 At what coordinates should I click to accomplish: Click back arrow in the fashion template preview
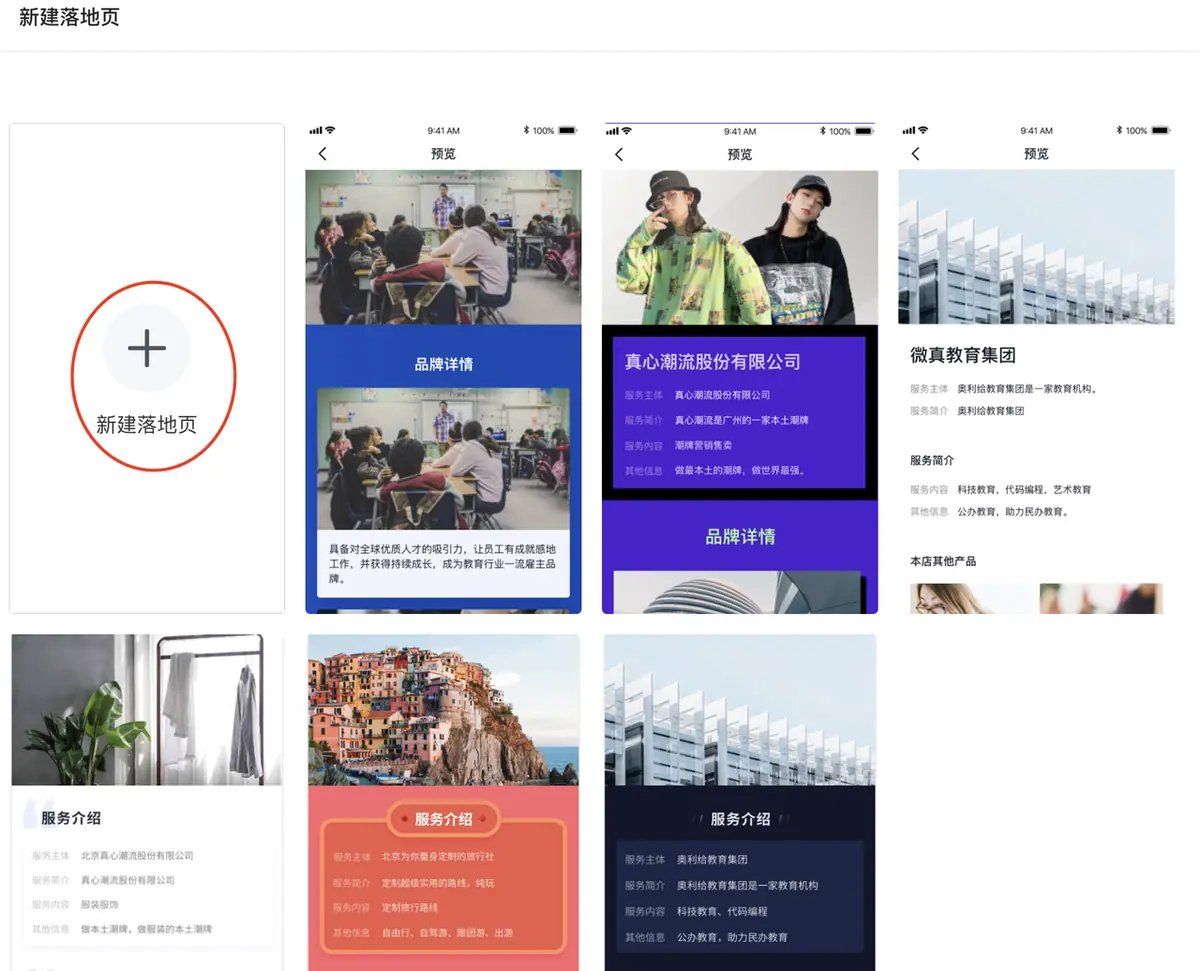[619, 154]
